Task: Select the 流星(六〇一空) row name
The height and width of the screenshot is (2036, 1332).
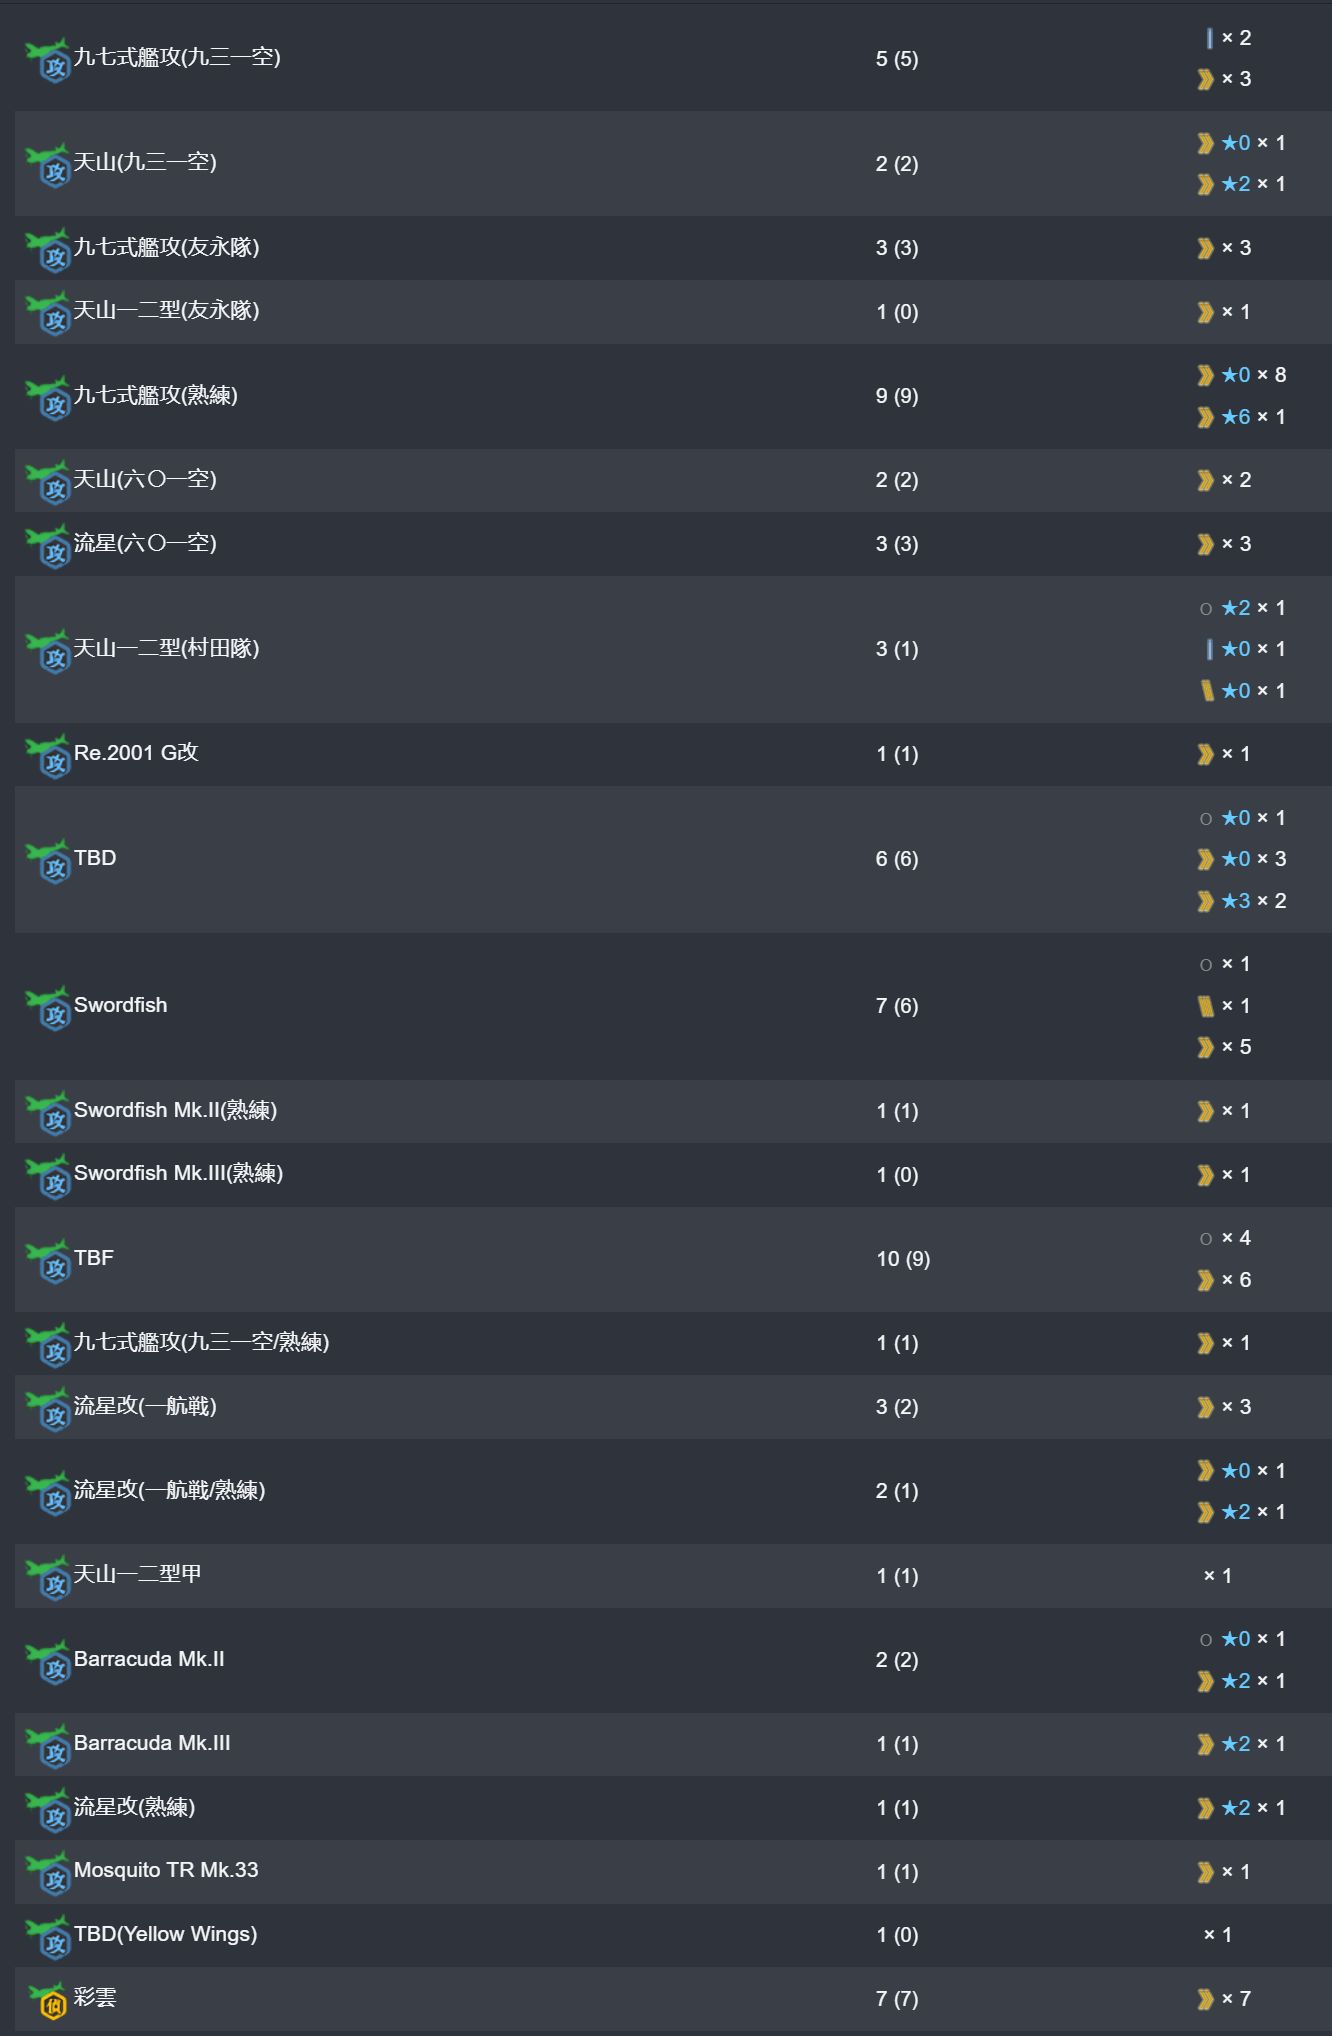Action: click(145, 543)
